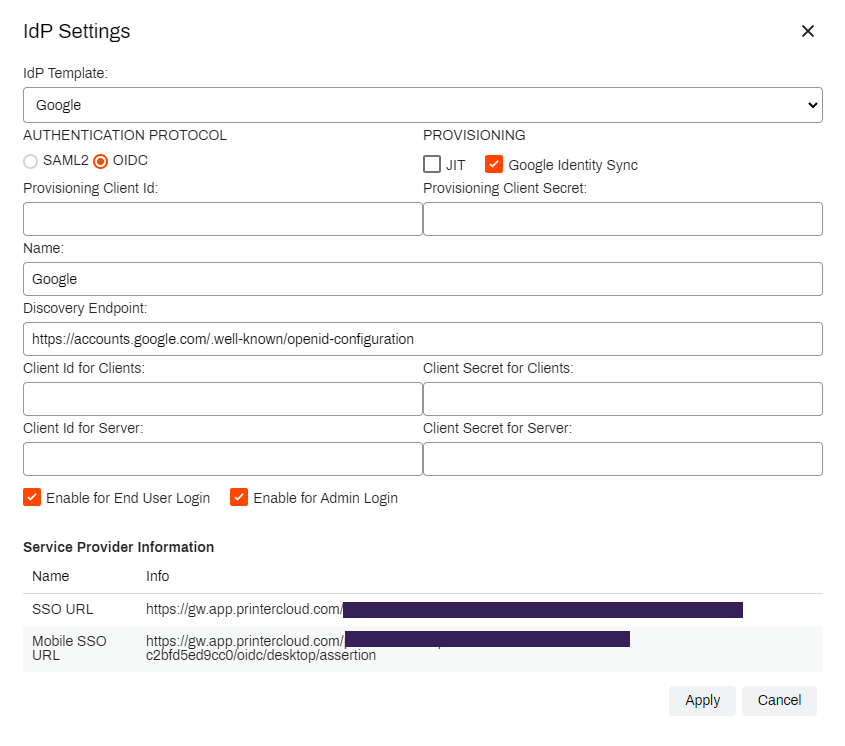Focus the Client Secret for Server field

pos(622,459)
